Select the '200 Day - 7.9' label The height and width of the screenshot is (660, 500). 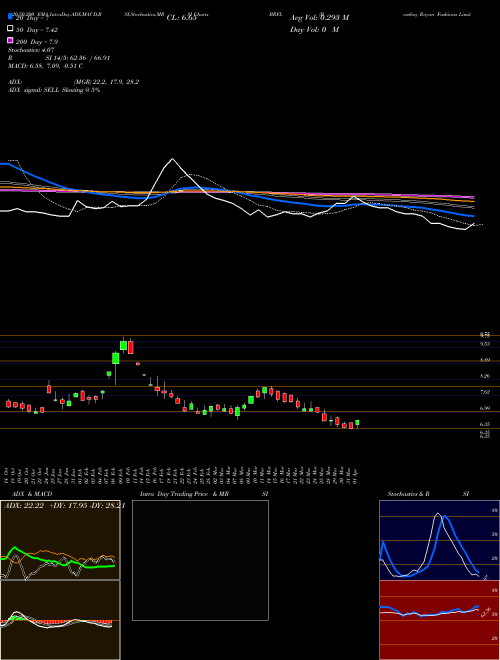tap(37, 42)
